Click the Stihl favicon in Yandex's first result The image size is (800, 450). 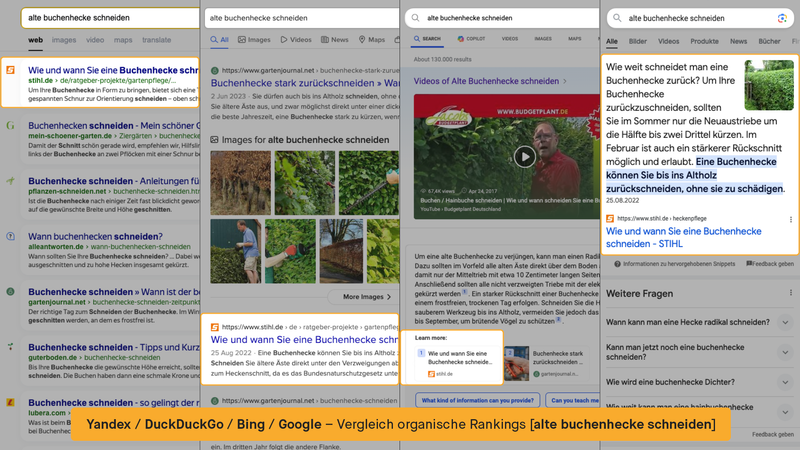(10, 70)
